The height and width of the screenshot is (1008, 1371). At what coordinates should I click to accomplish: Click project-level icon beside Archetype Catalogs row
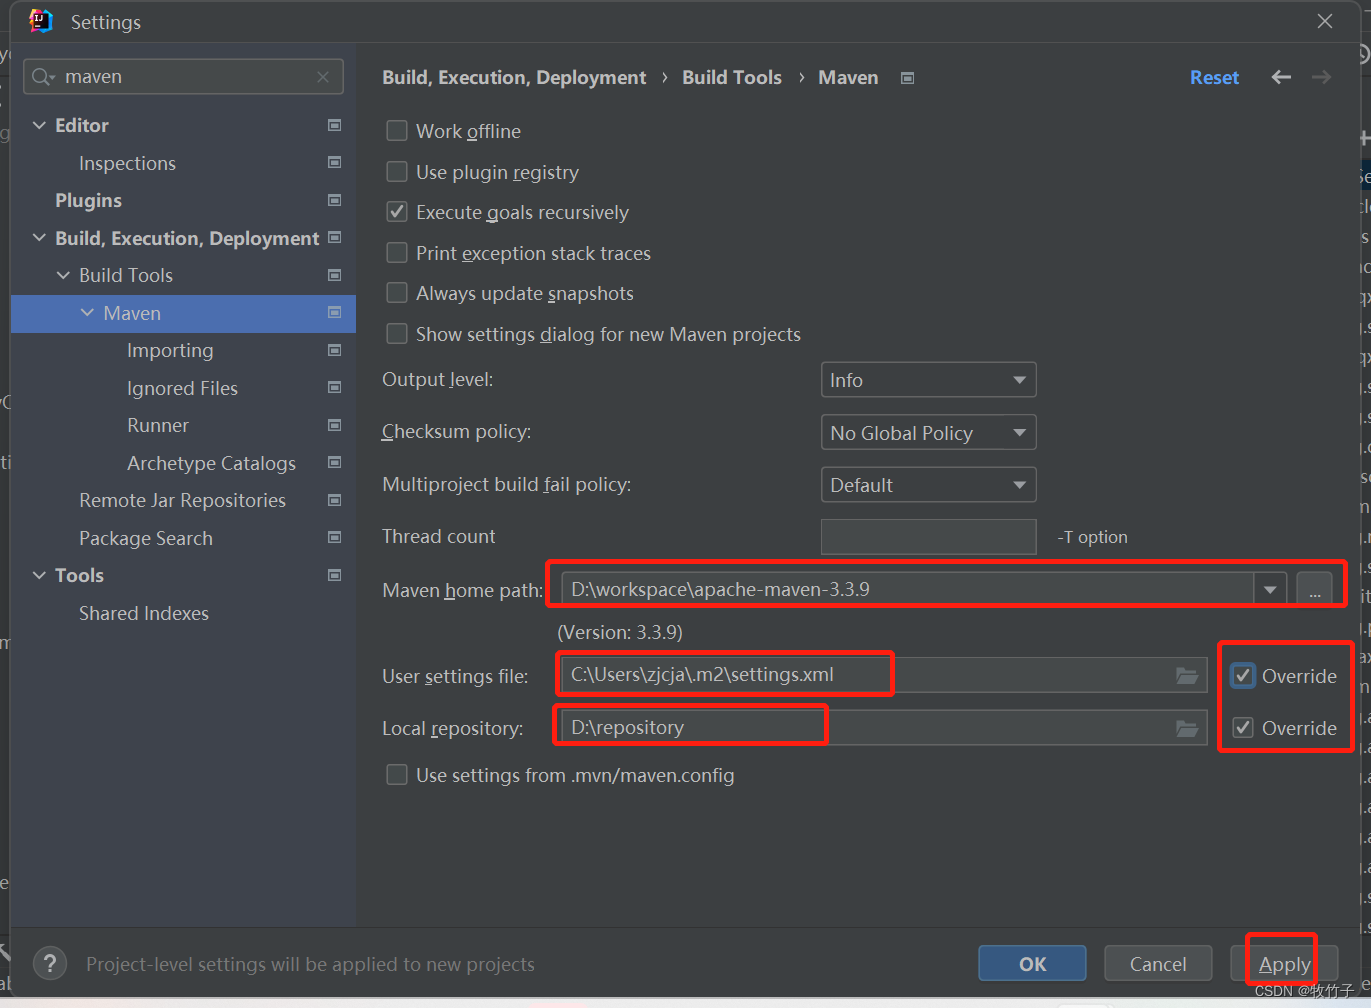pyautogui.click(x=334, y=462)
